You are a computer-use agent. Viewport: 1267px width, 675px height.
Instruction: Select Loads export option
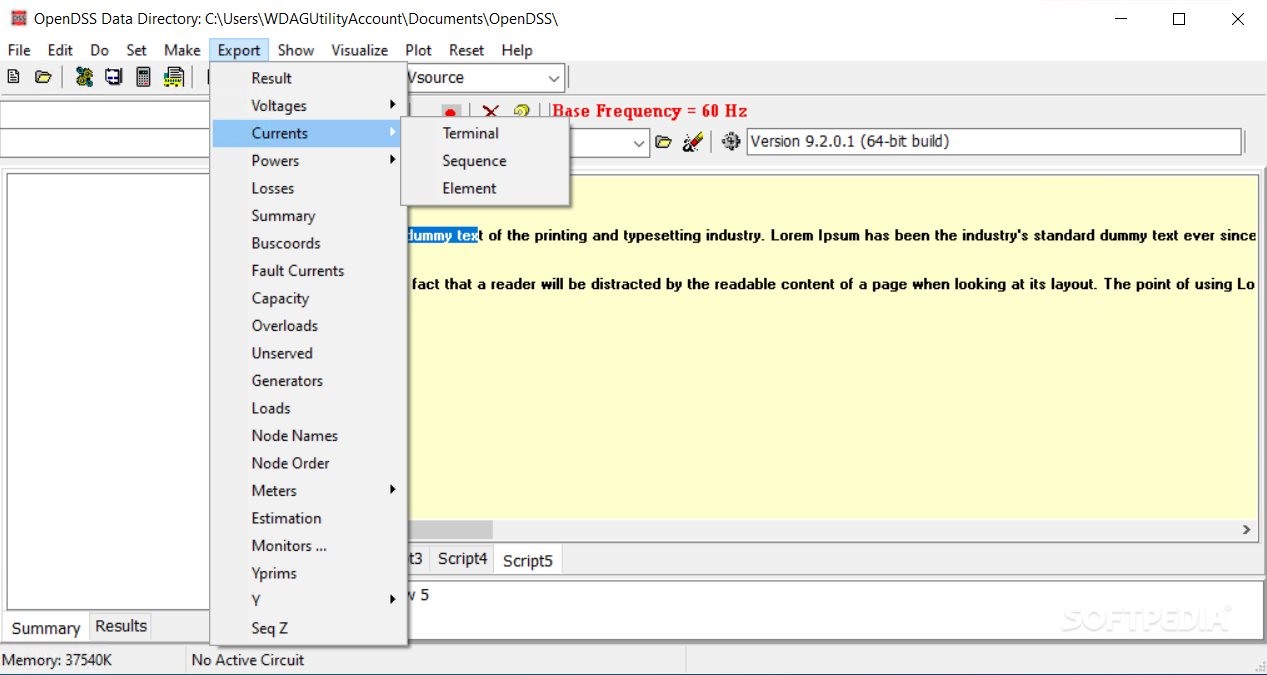coord(309,408)
